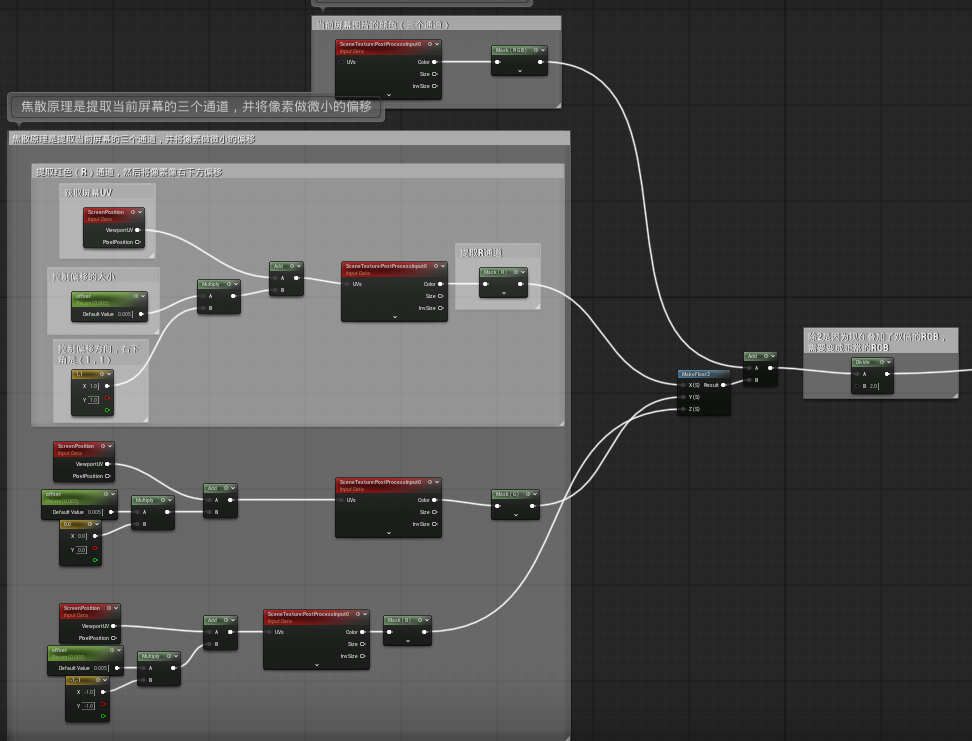Toggle preview circle on Divide node

pyautogui.click(x=881, y=362)
